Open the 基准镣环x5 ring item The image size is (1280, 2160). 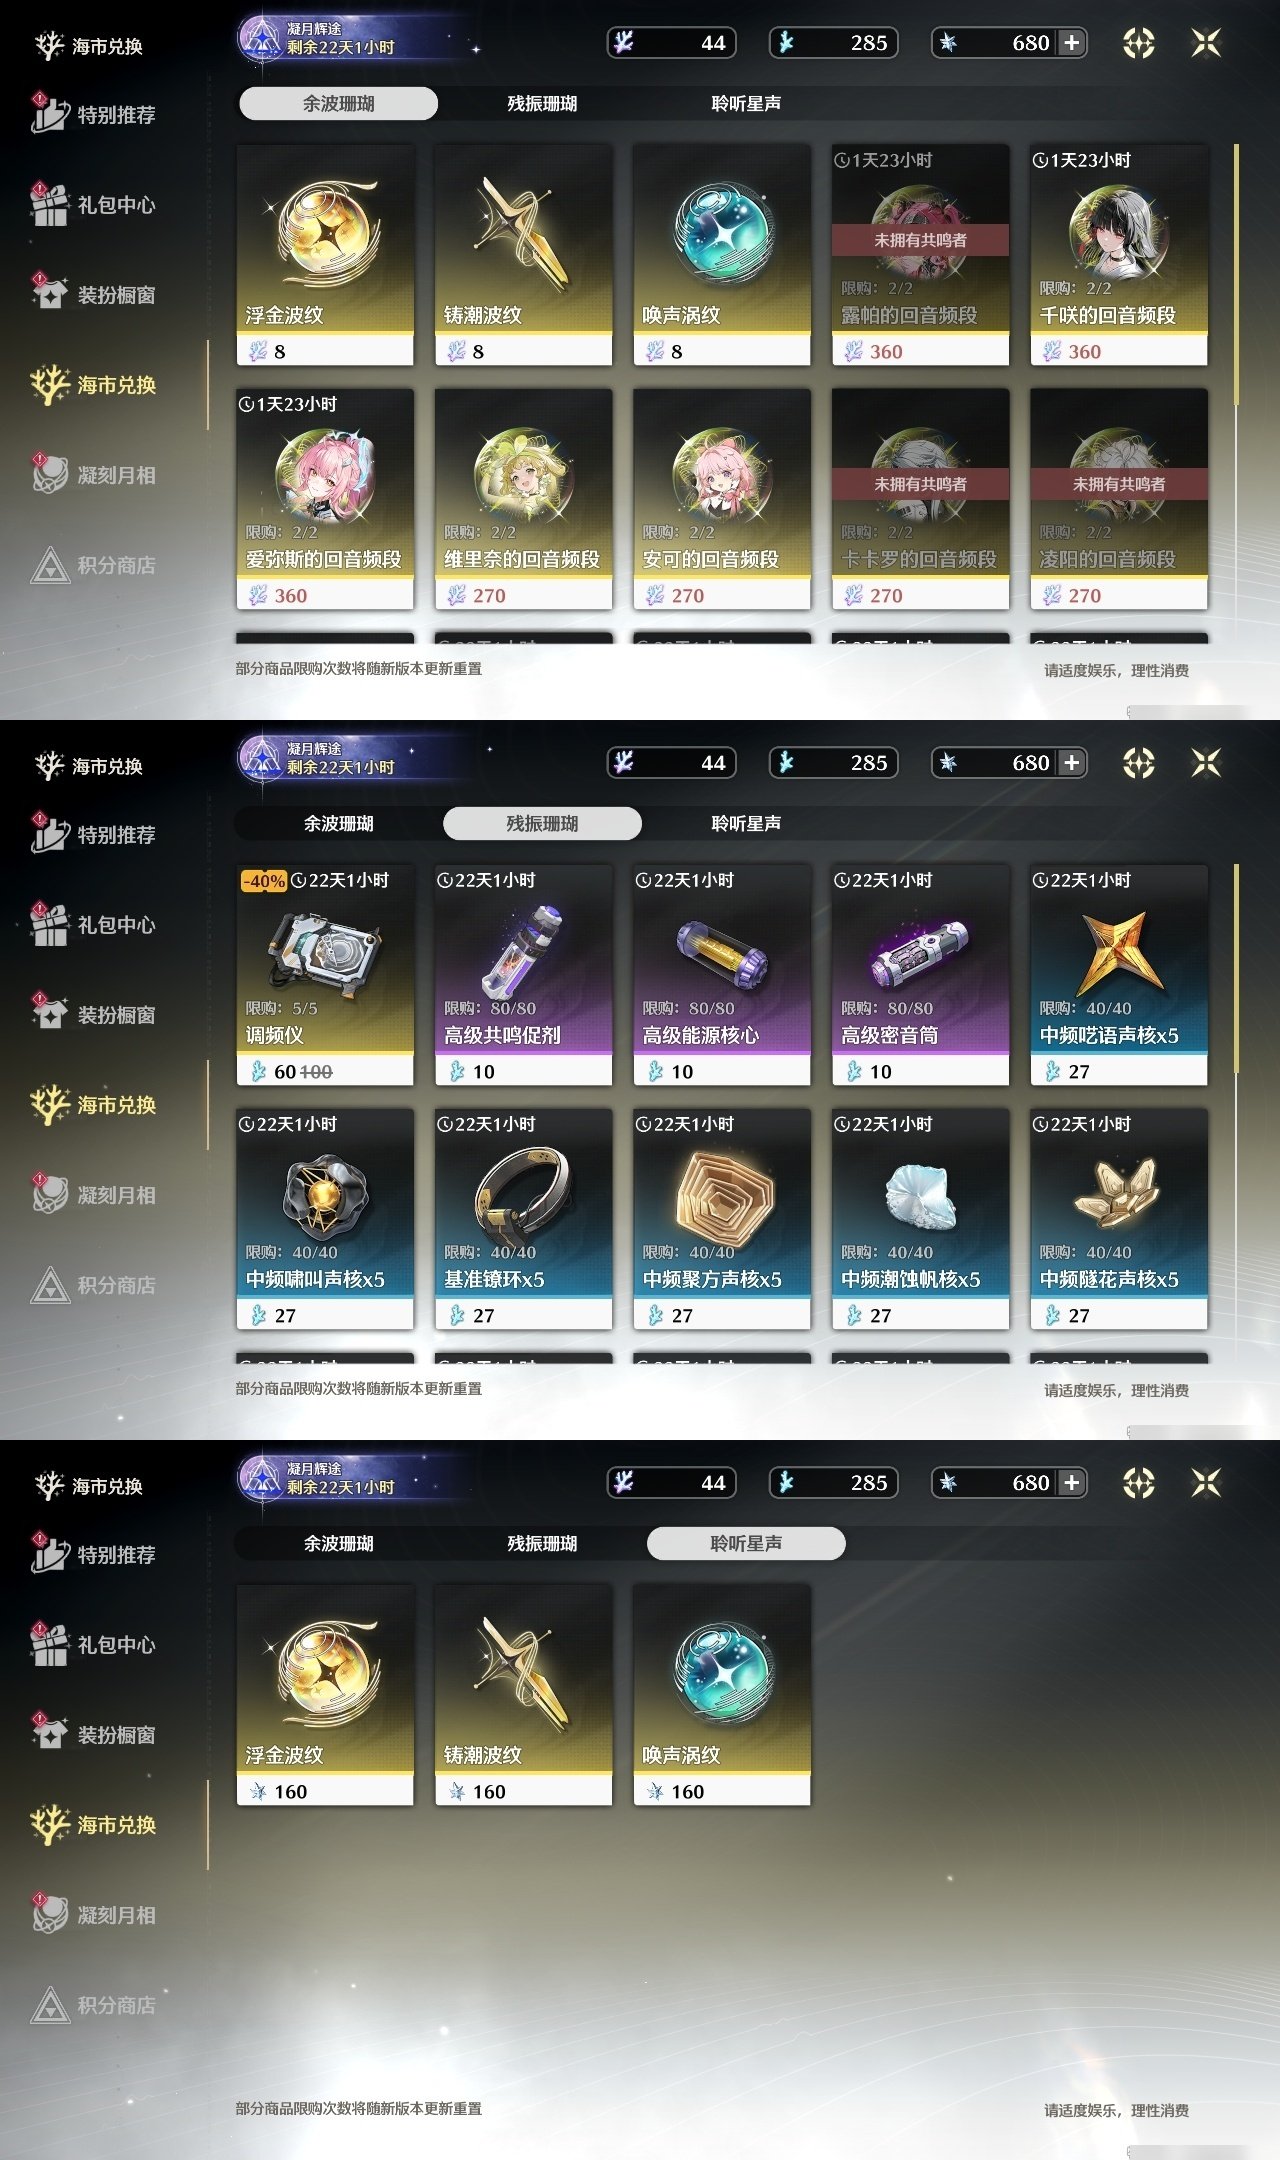pos(523,1219)
